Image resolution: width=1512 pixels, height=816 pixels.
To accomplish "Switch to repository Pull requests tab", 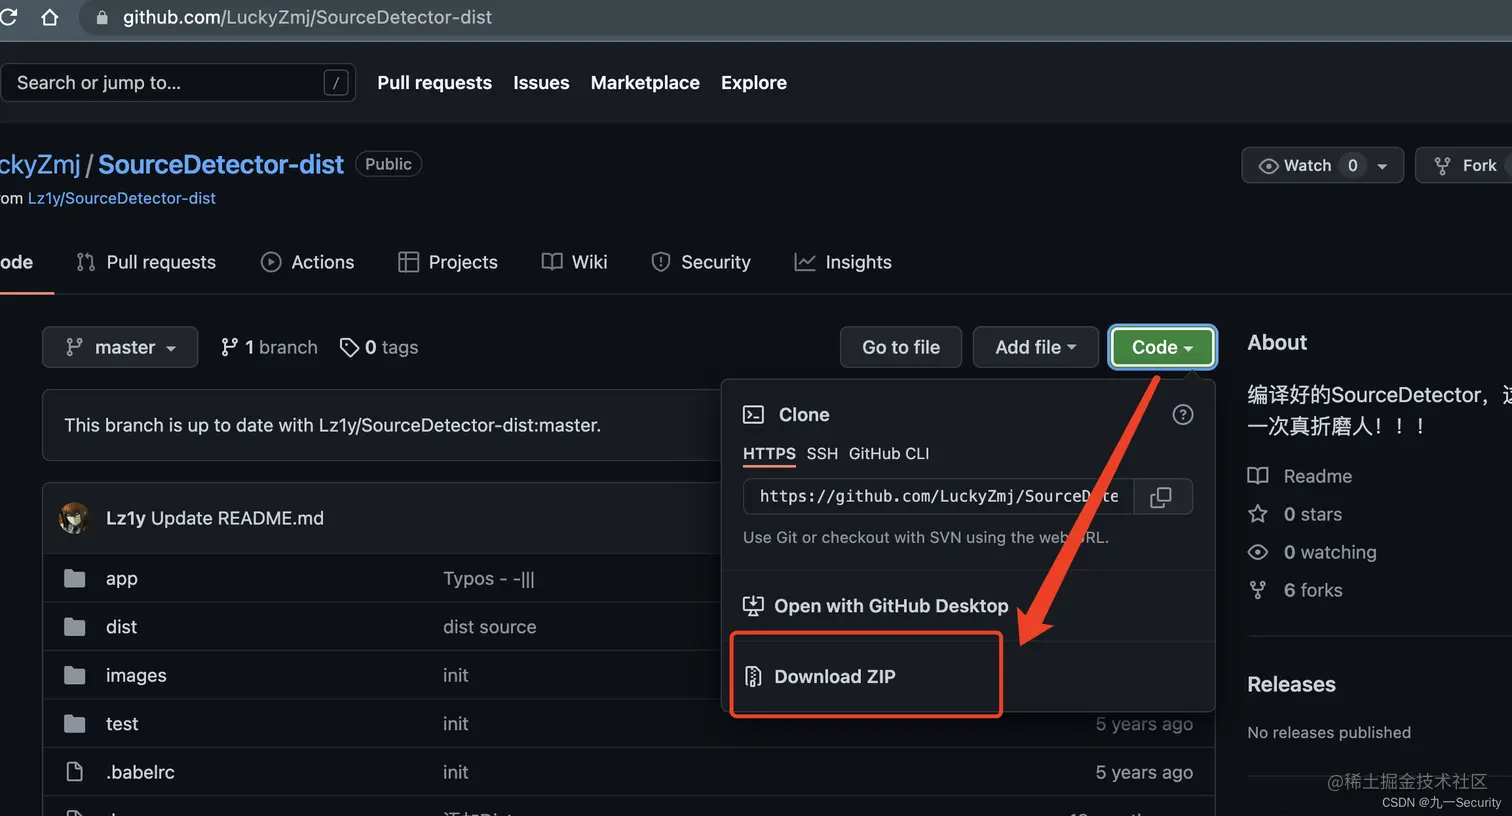I will tap(146, 262).
